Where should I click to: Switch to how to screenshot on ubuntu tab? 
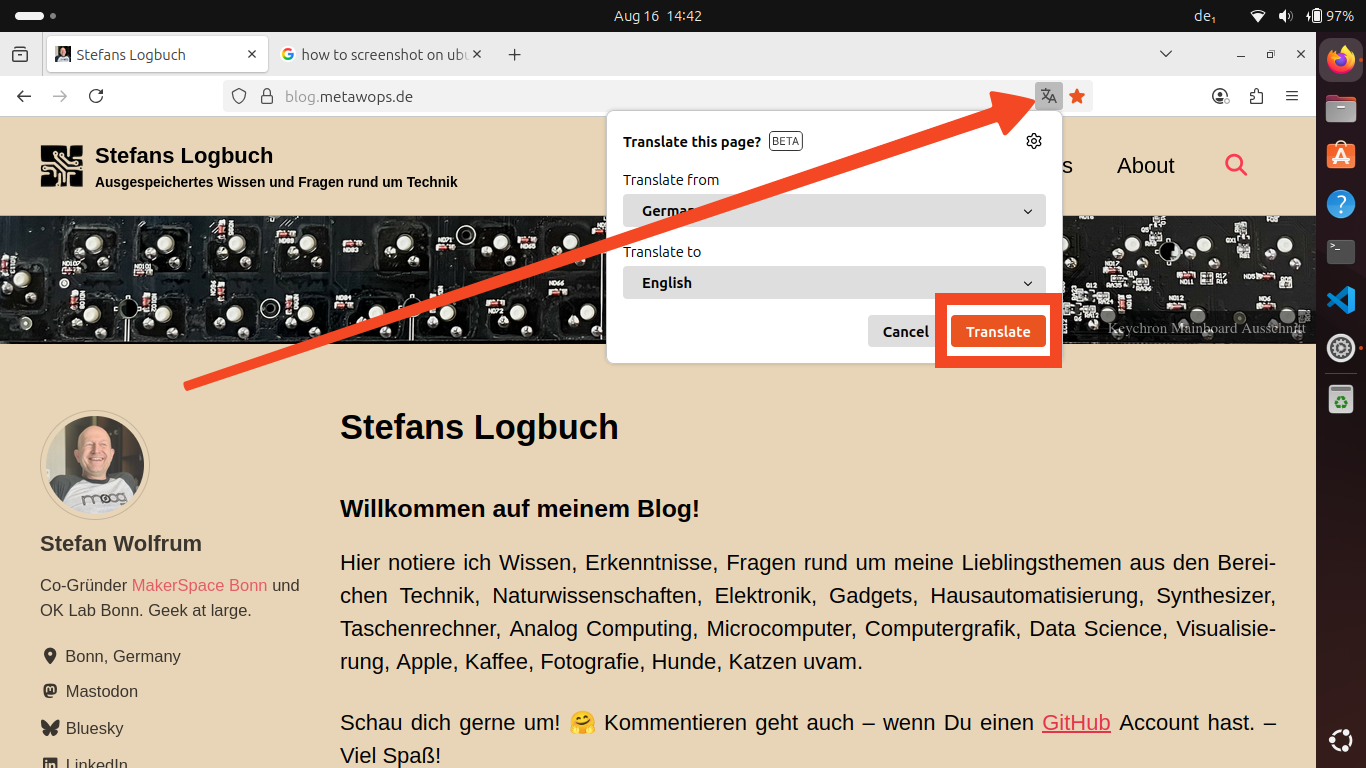tap(381, 54)
